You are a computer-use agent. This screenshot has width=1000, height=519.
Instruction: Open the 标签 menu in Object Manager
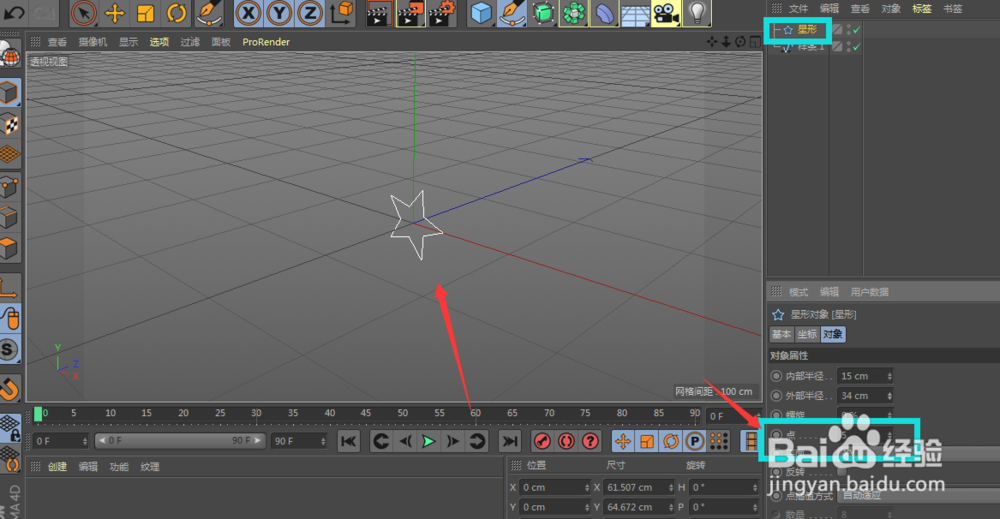[922, 8]
